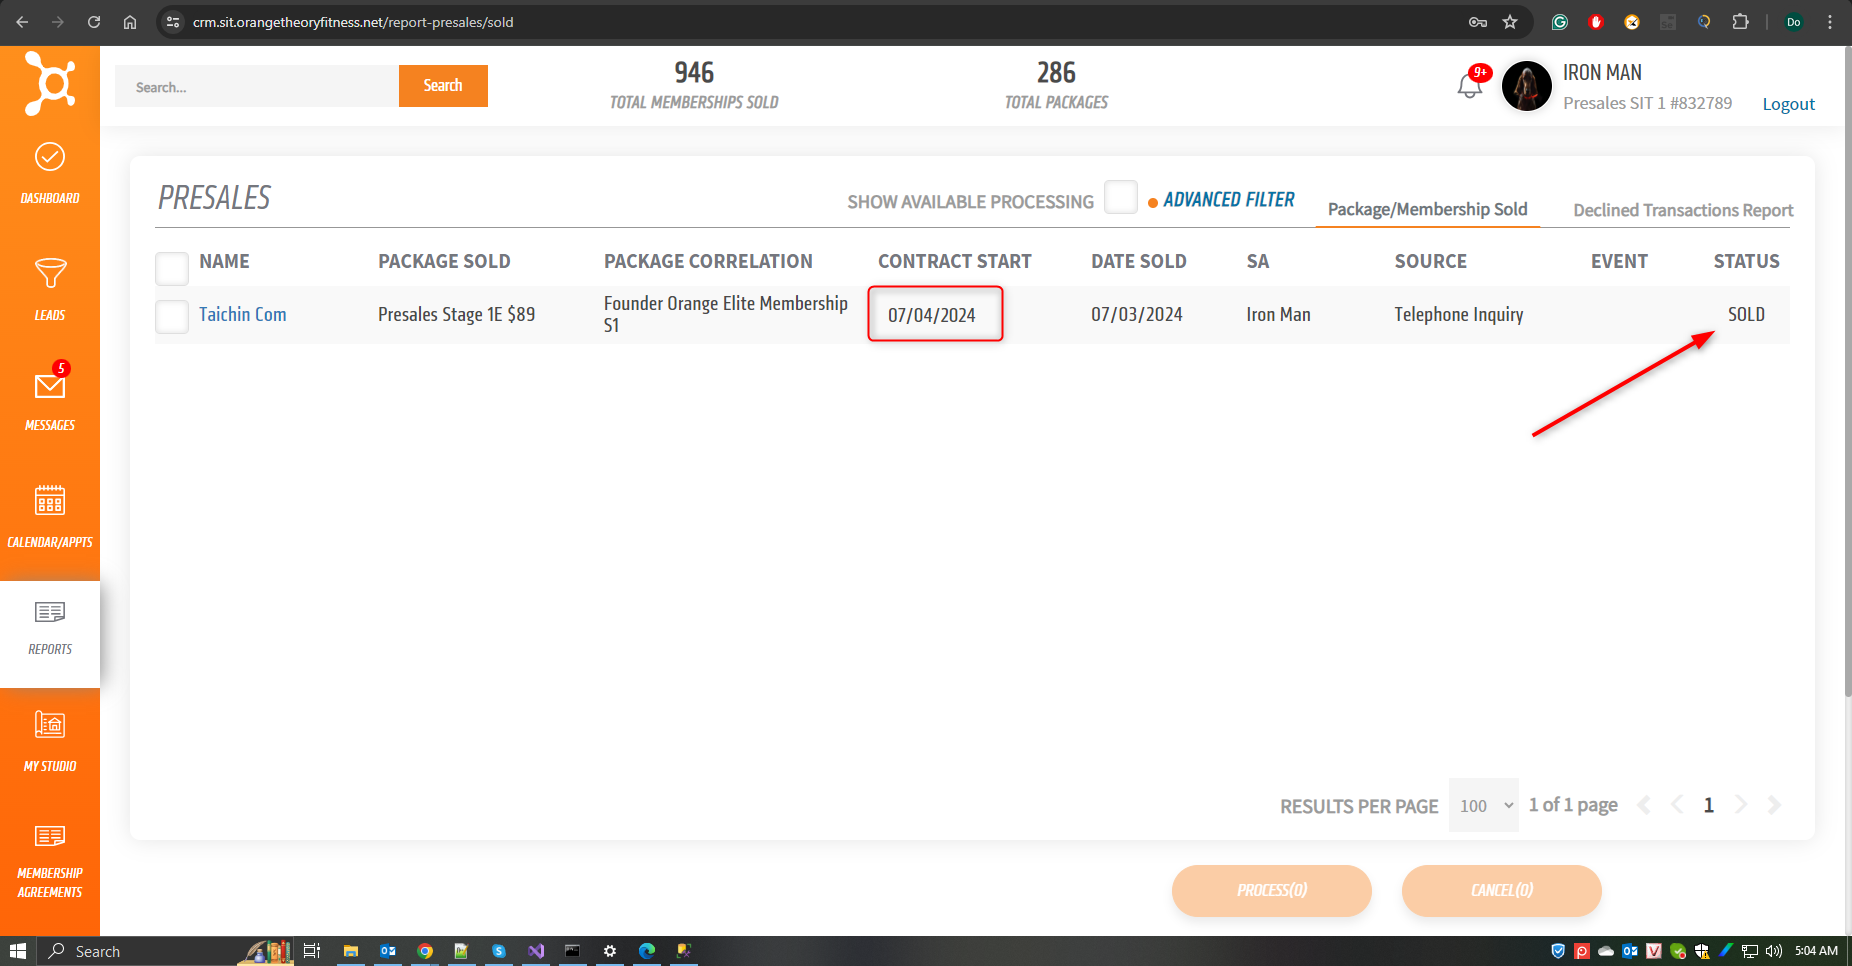Screen dimensions: 1852x966
Task: Click the browser address bar URL
Action: 353,22
